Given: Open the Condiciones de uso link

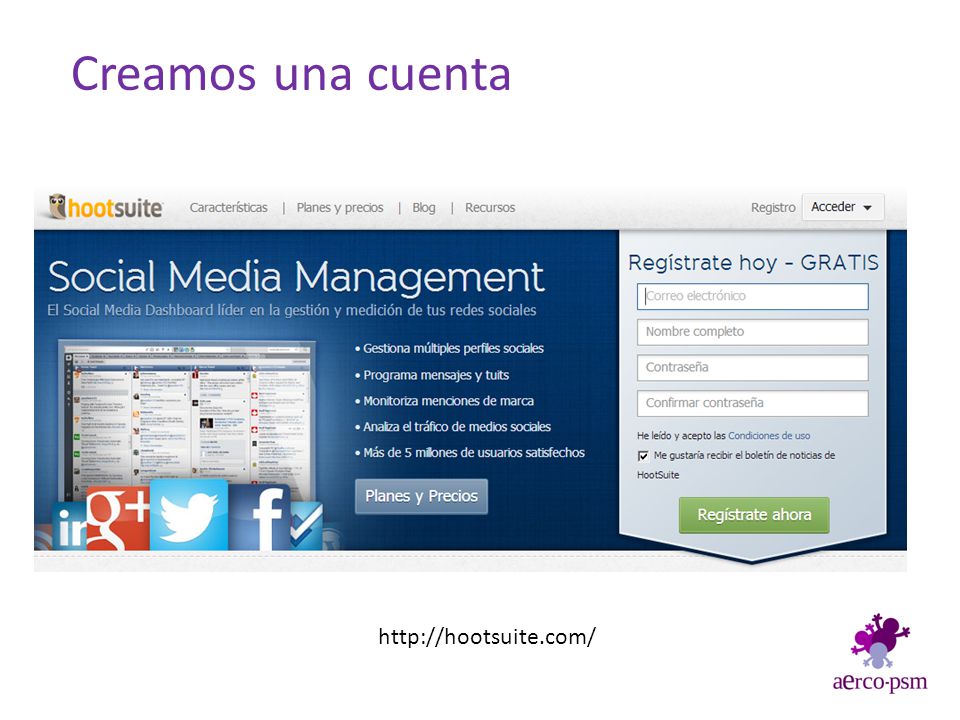Looking at the screenshot, I should click(769, 436).
